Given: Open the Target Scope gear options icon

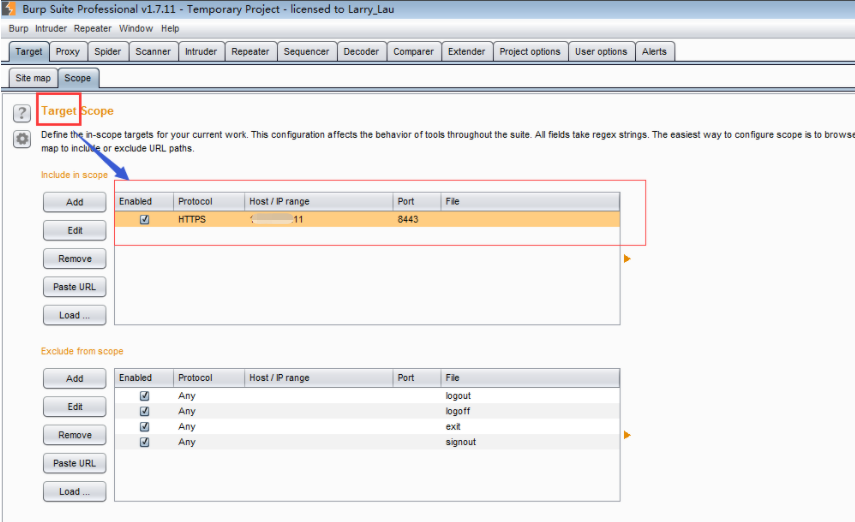Looking at the screenshot, I should click(22, 139).
